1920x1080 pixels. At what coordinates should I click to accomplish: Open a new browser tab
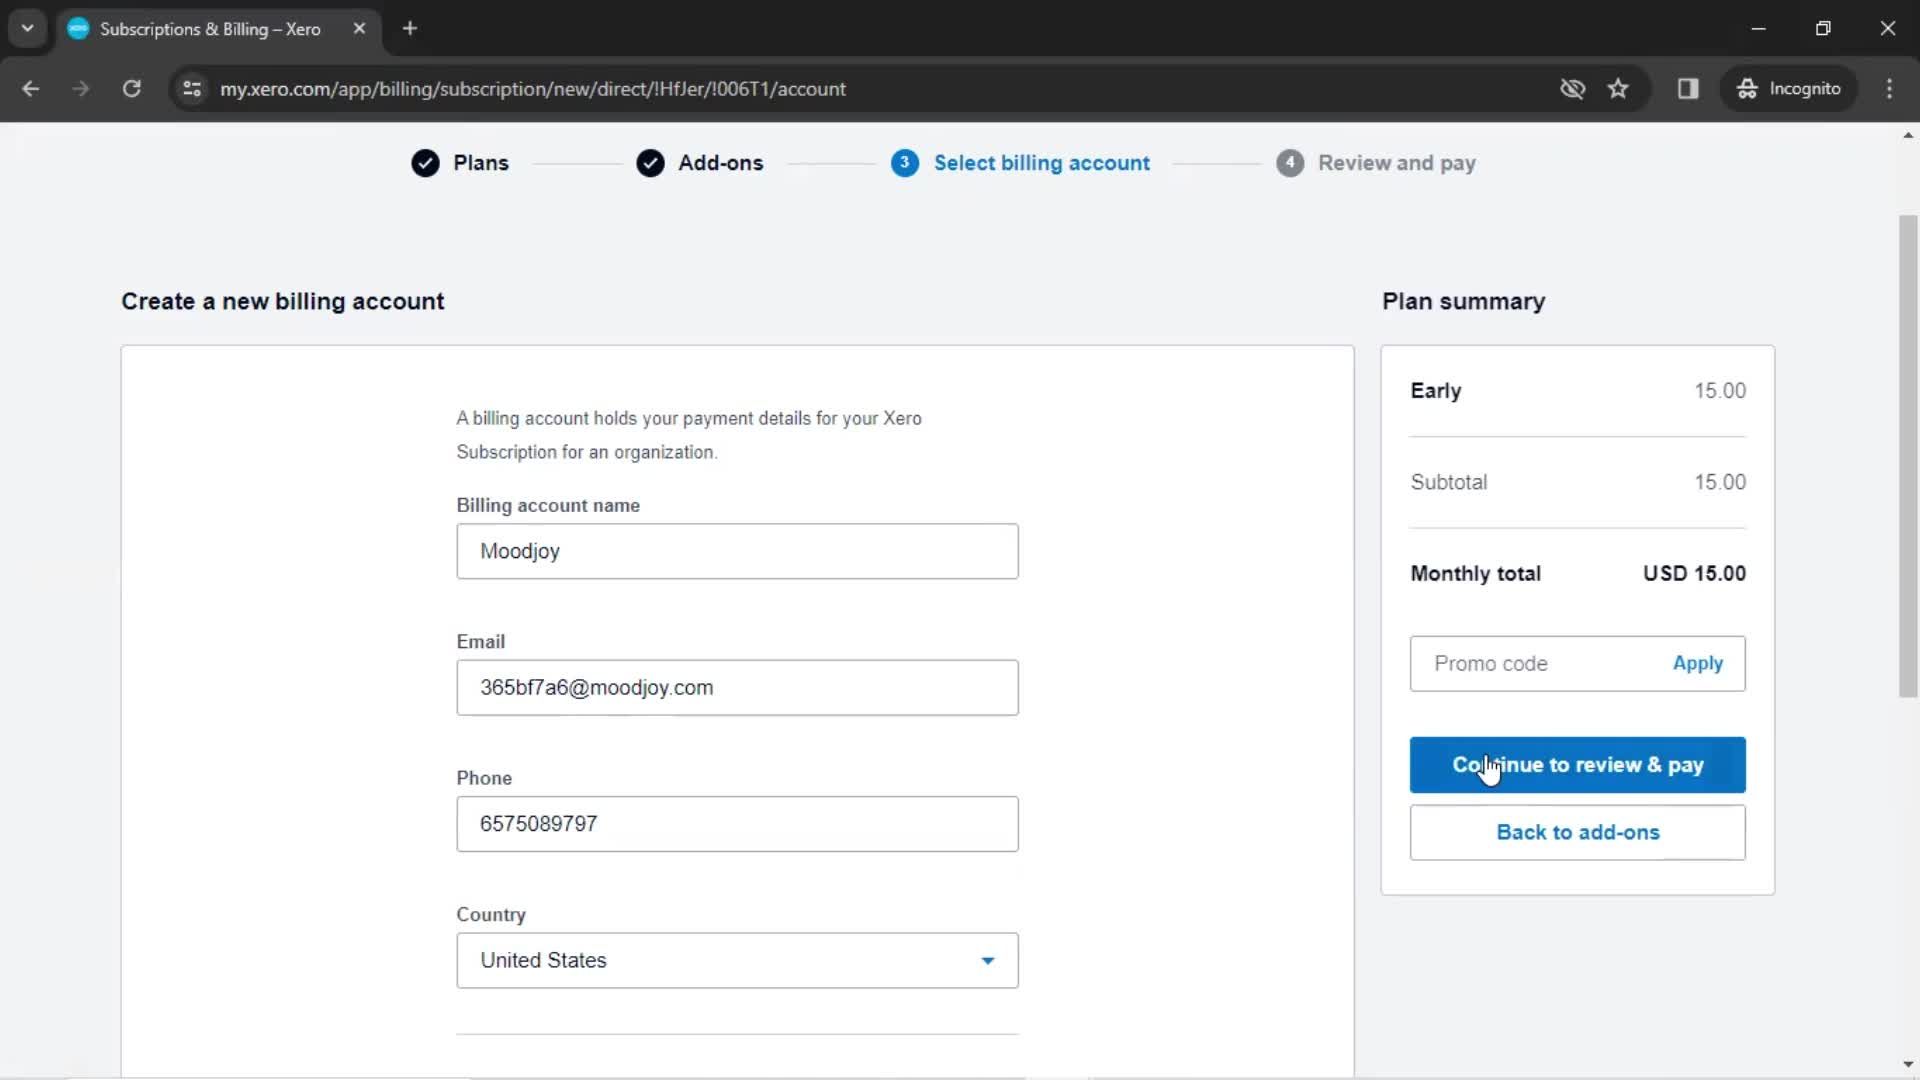[409, 28]
